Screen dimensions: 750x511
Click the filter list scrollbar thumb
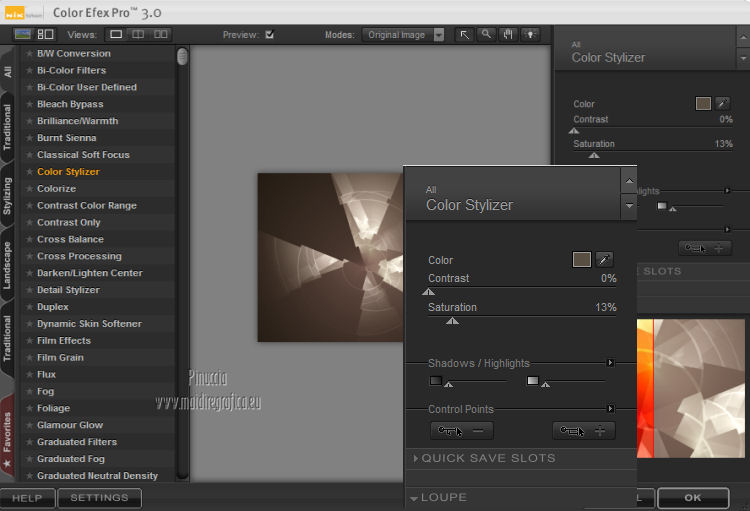pyautogui.click(x=182, y=56)
